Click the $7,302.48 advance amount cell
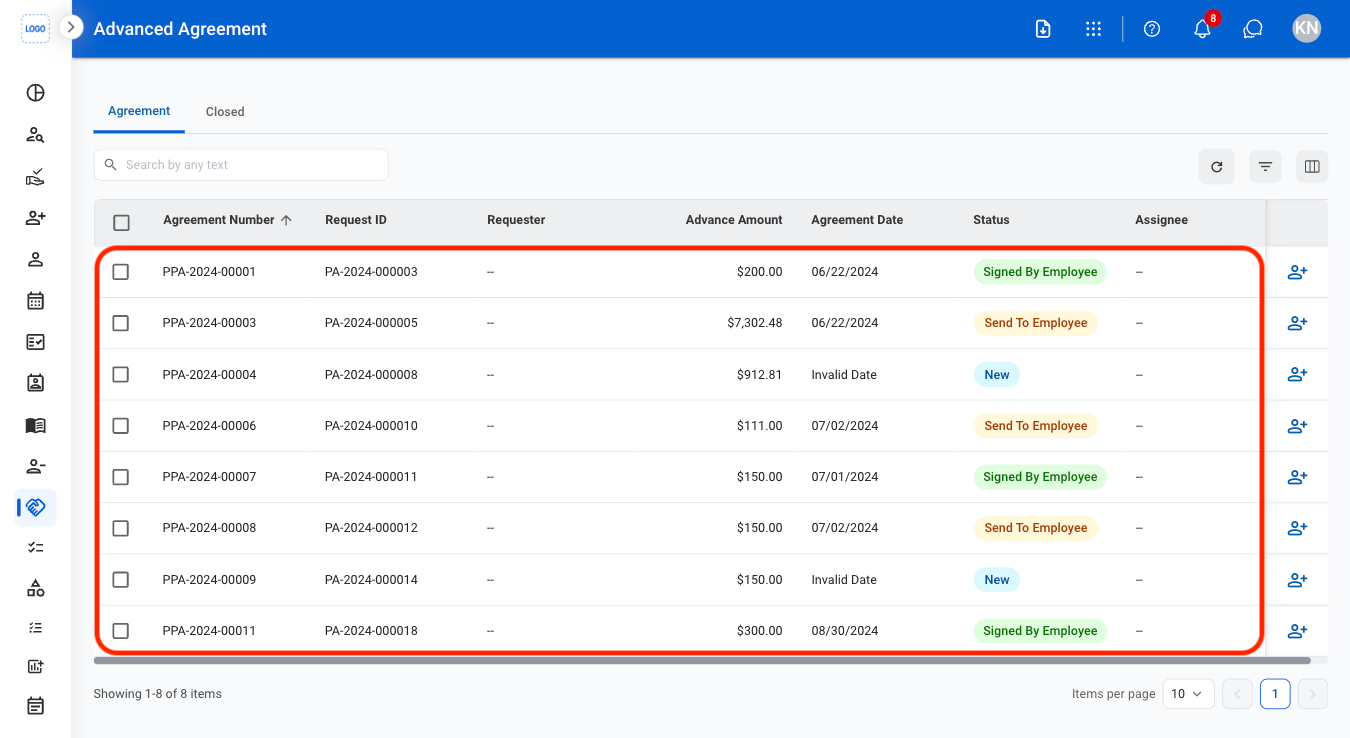 (x=755, y=323)
